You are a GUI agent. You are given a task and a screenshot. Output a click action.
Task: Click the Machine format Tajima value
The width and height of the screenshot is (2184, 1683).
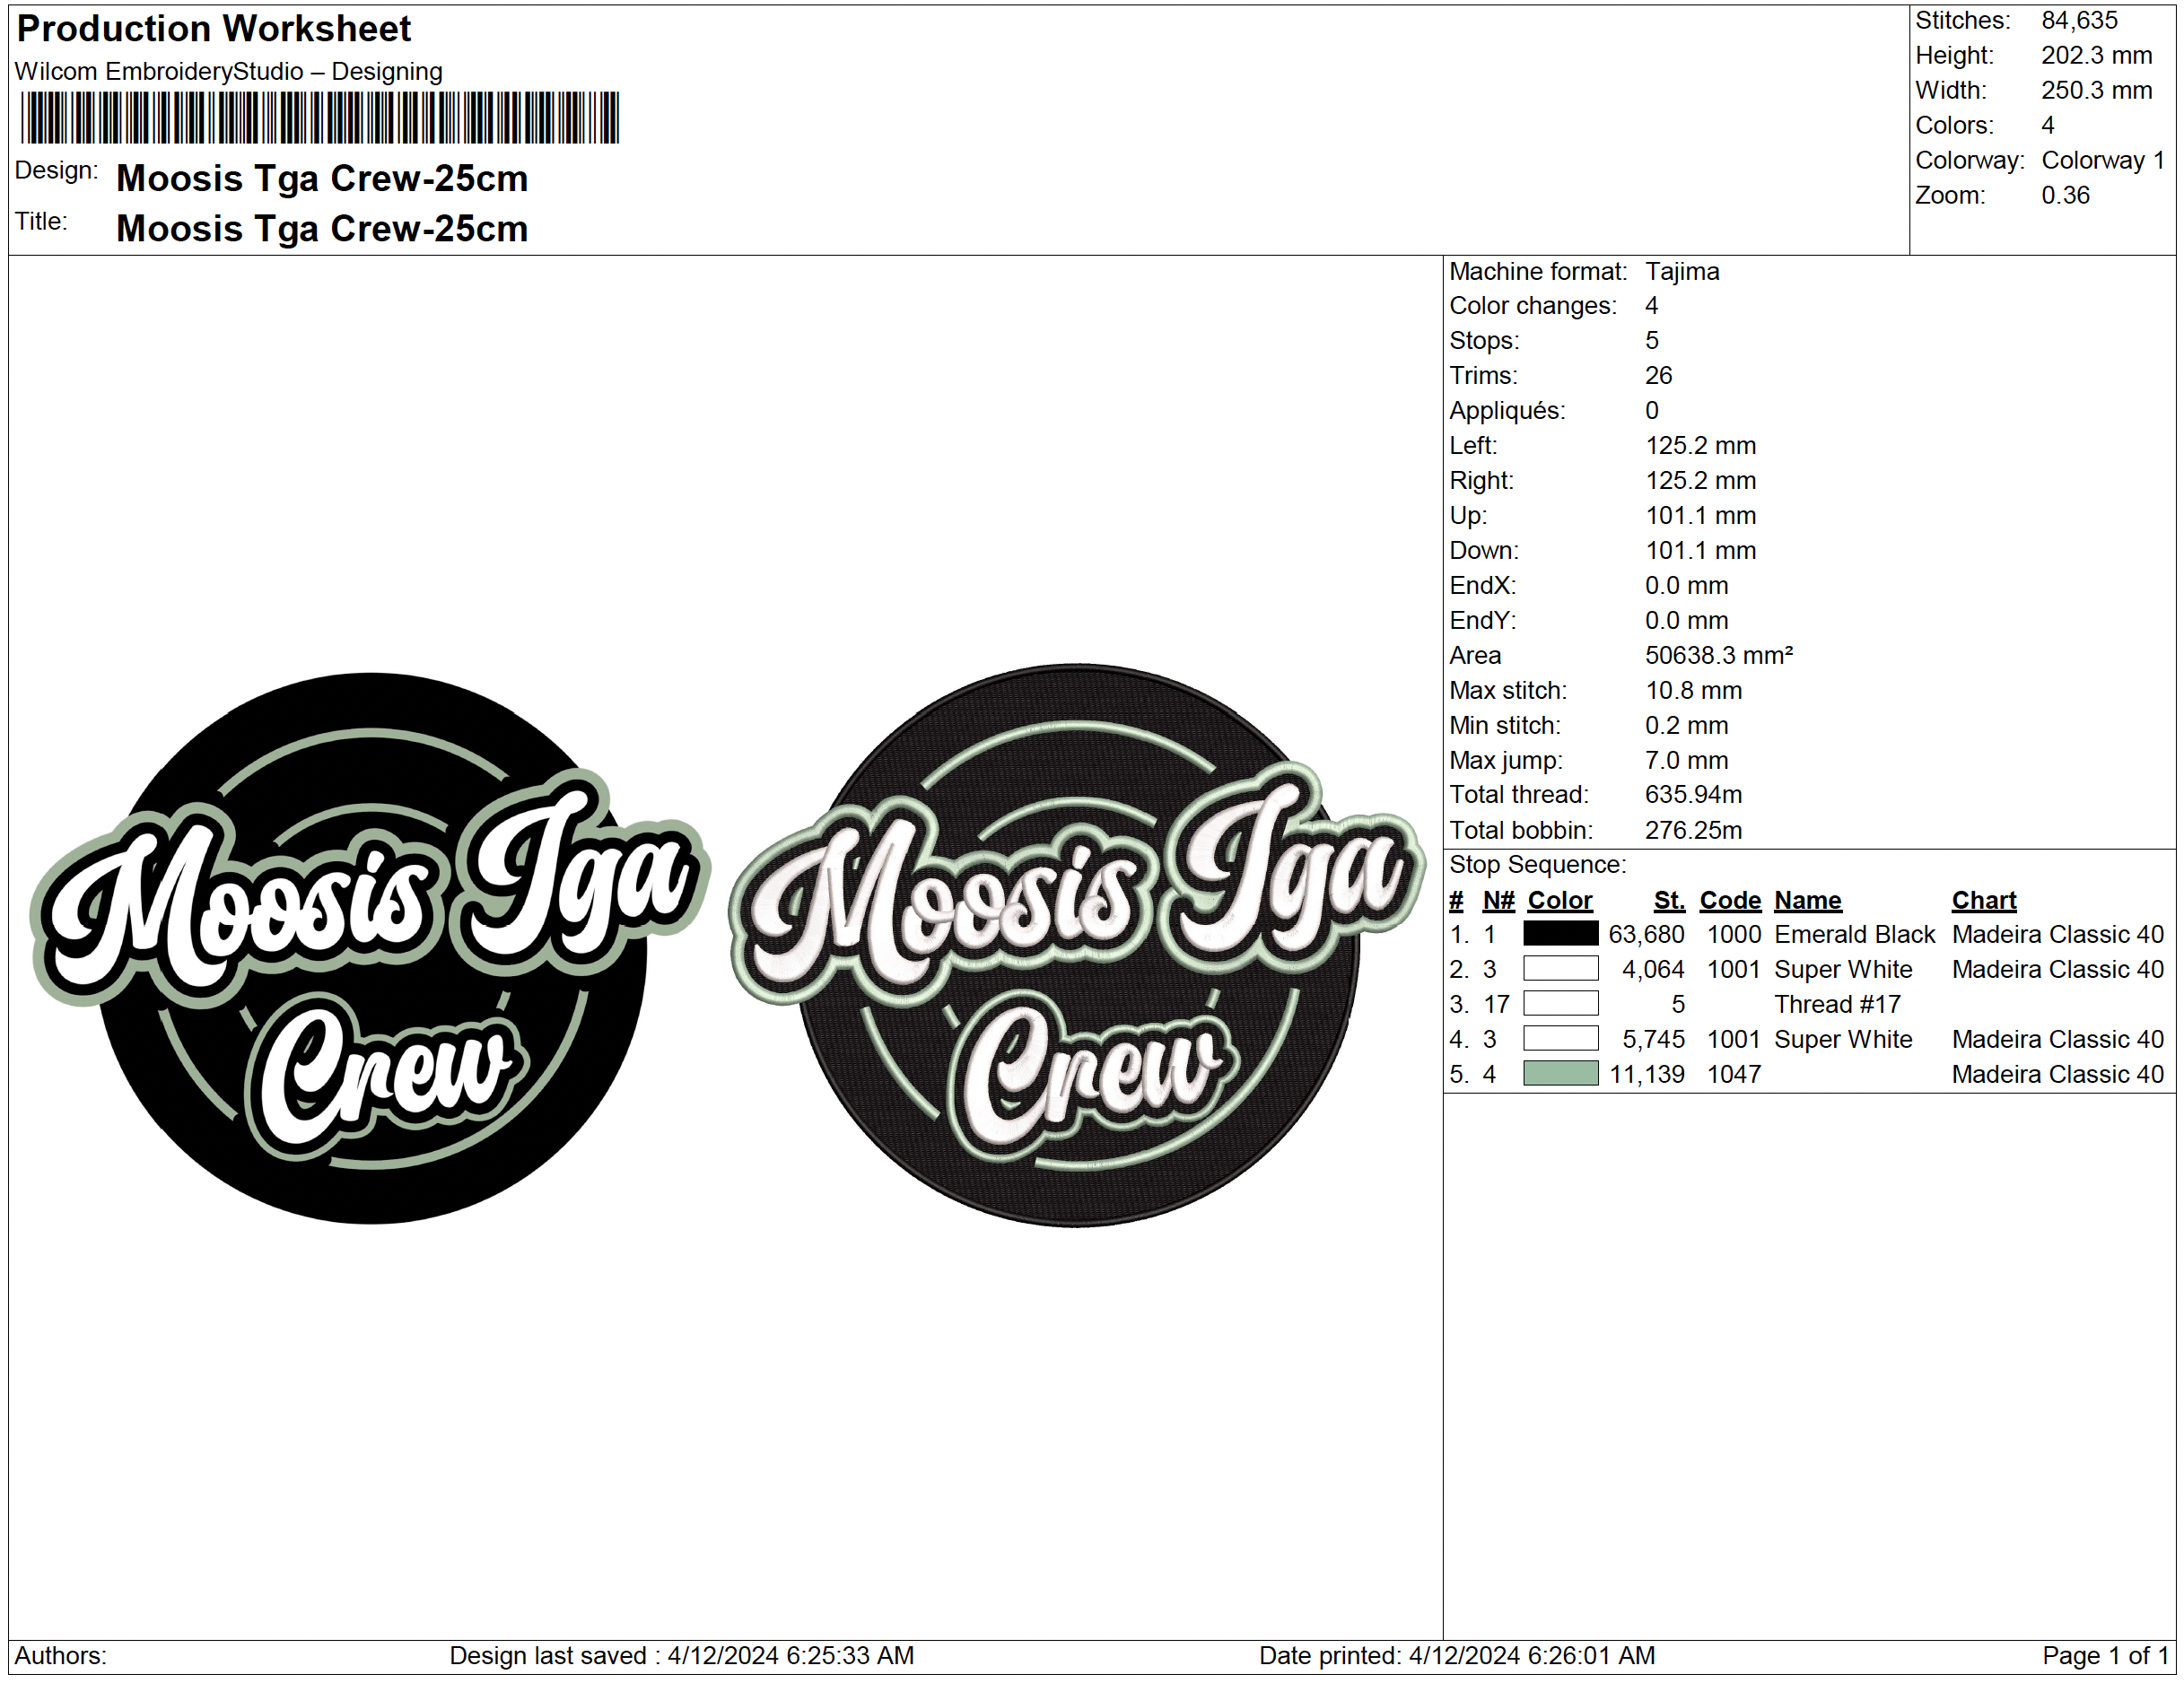[1682, 272]
